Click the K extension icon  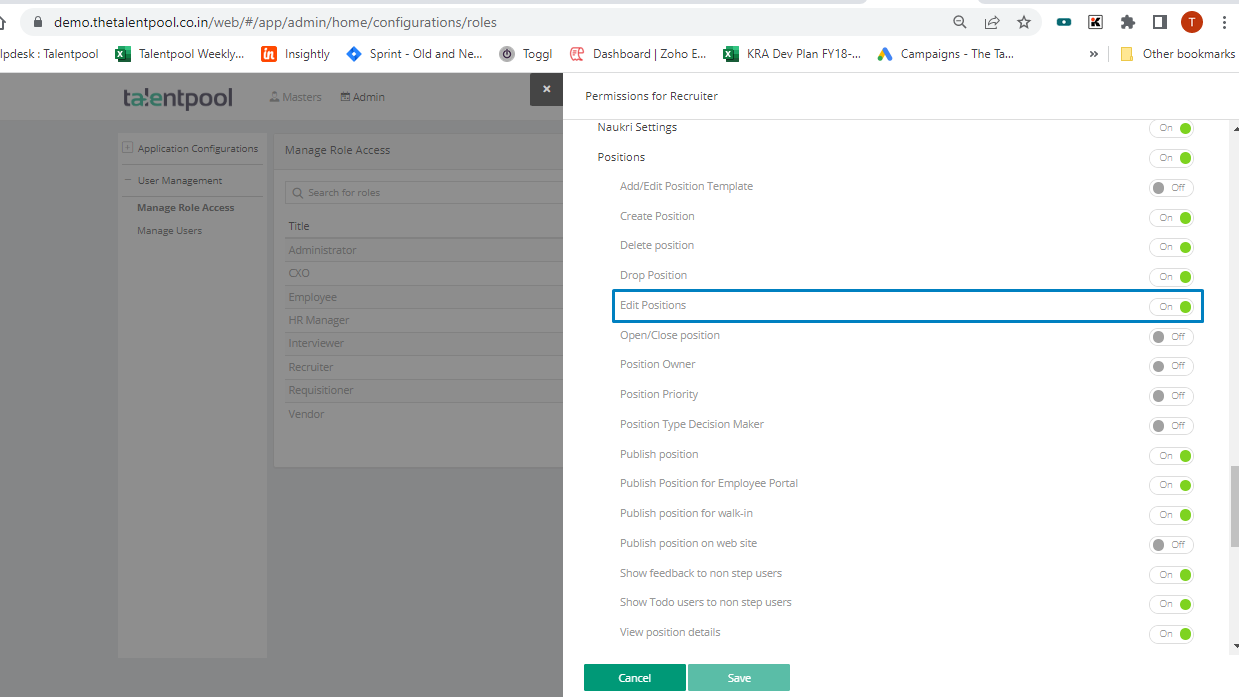(x=1096, y=22)
